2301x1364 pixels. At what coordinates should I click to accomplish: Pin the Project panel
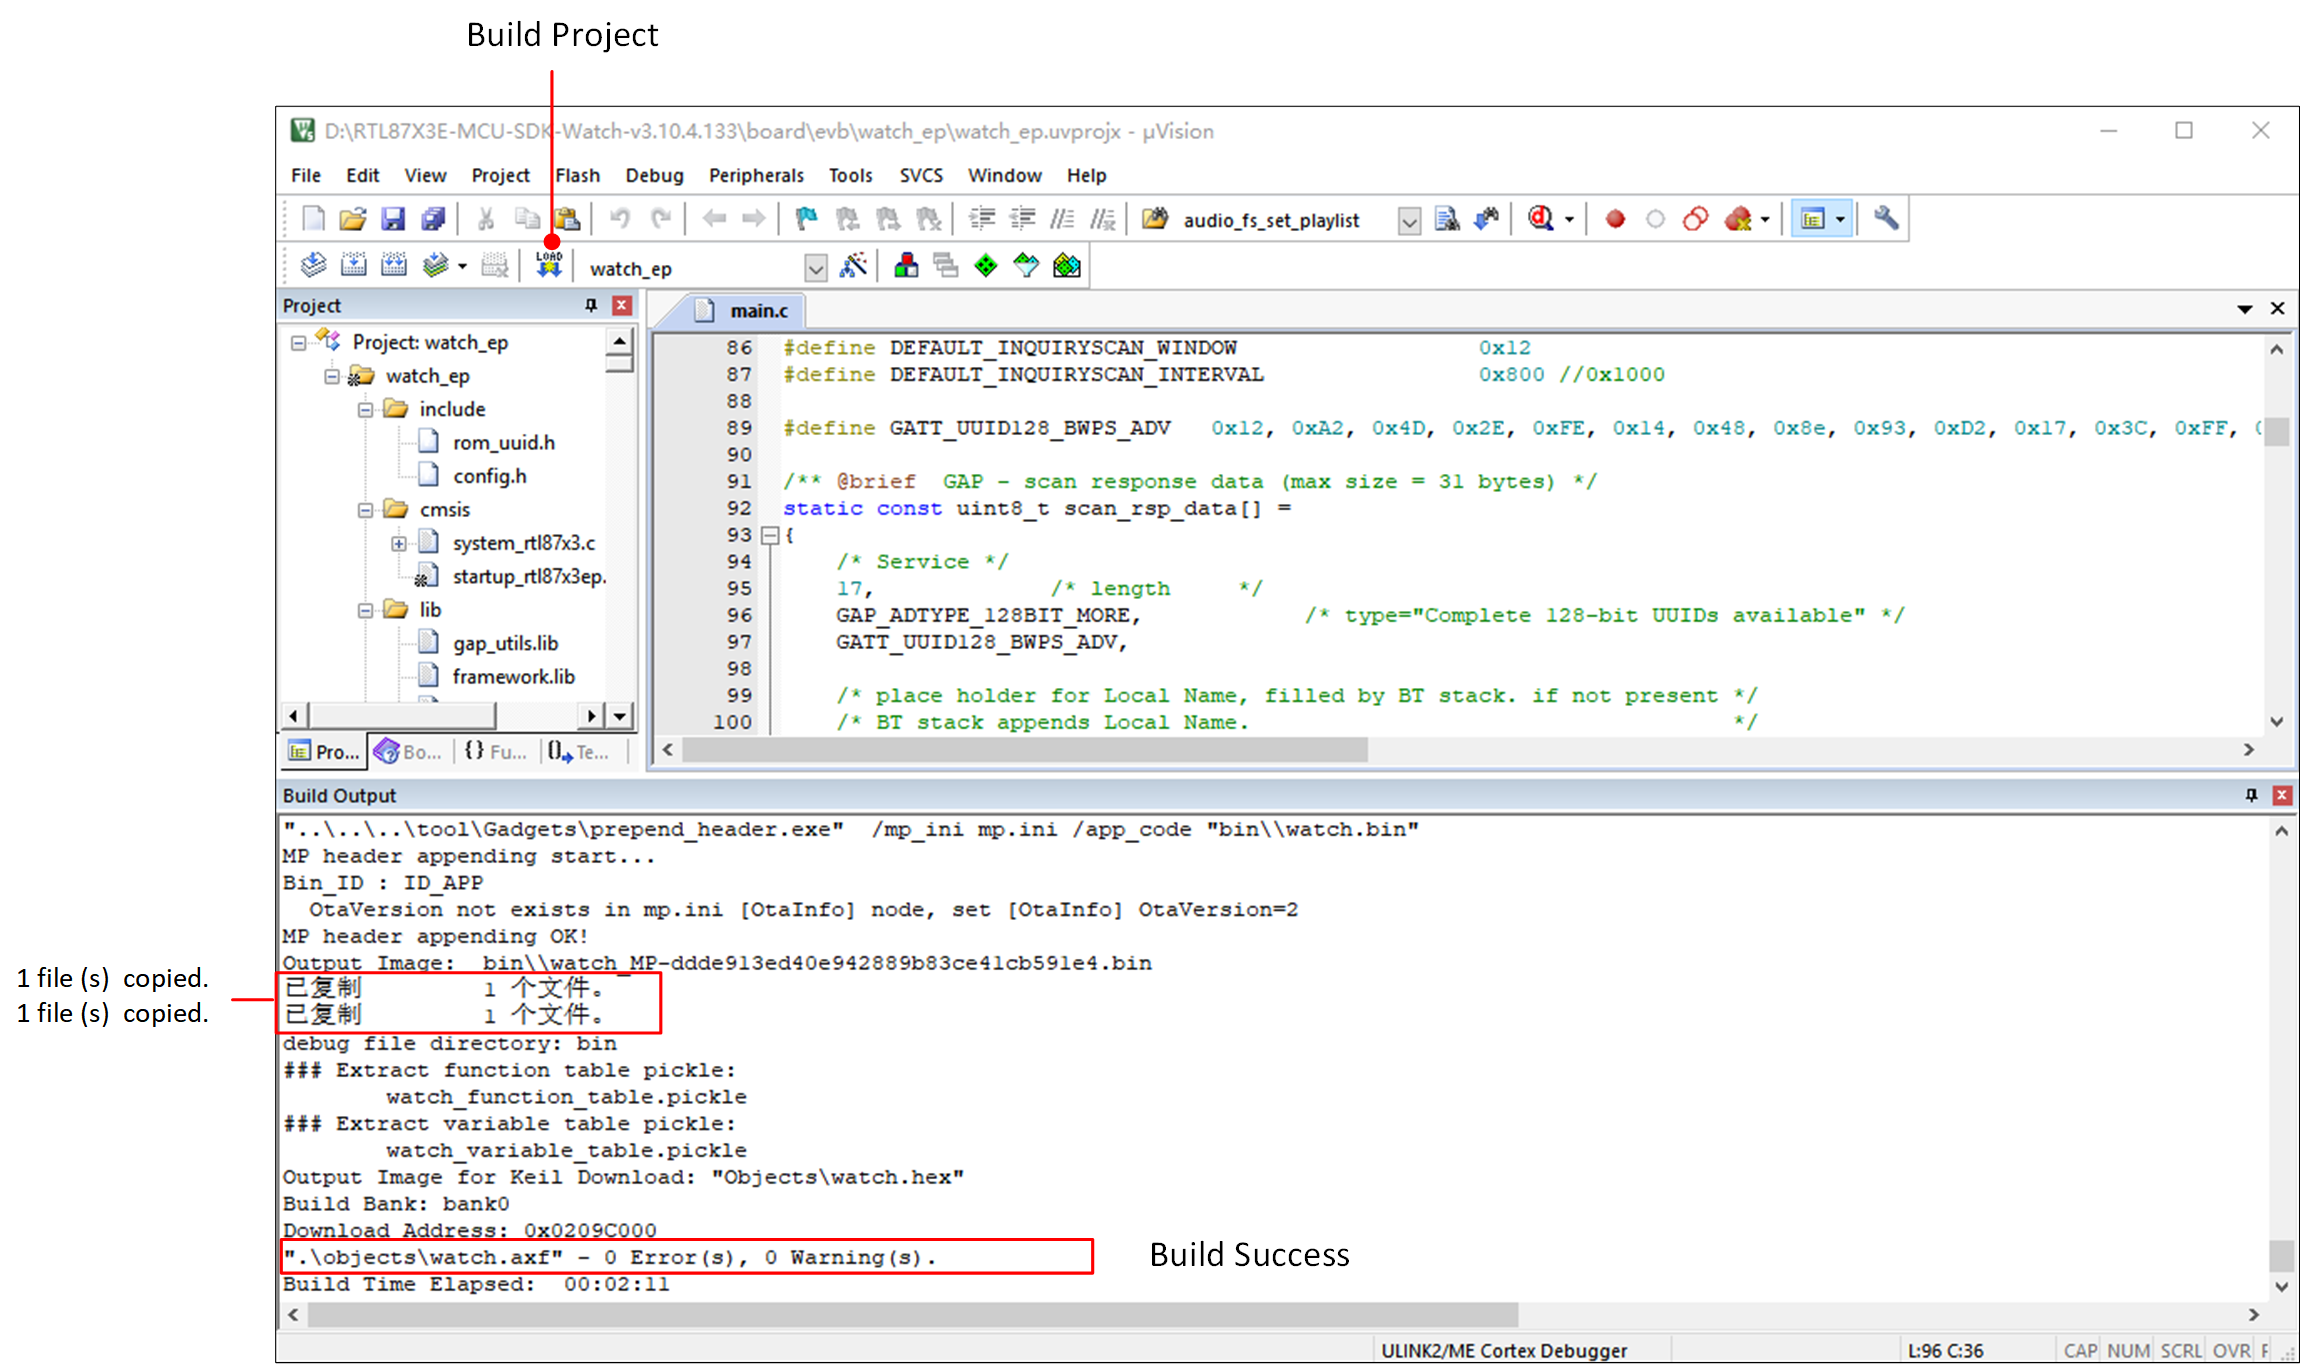point(591,305)
